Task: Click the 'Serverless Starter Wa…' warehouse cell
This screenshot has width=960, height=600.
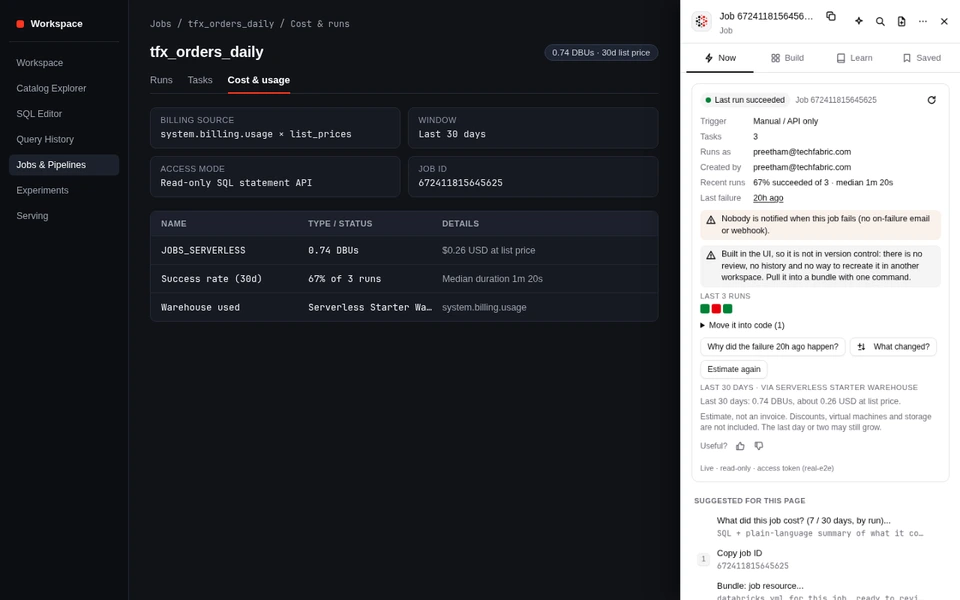Action: point(370,307)
